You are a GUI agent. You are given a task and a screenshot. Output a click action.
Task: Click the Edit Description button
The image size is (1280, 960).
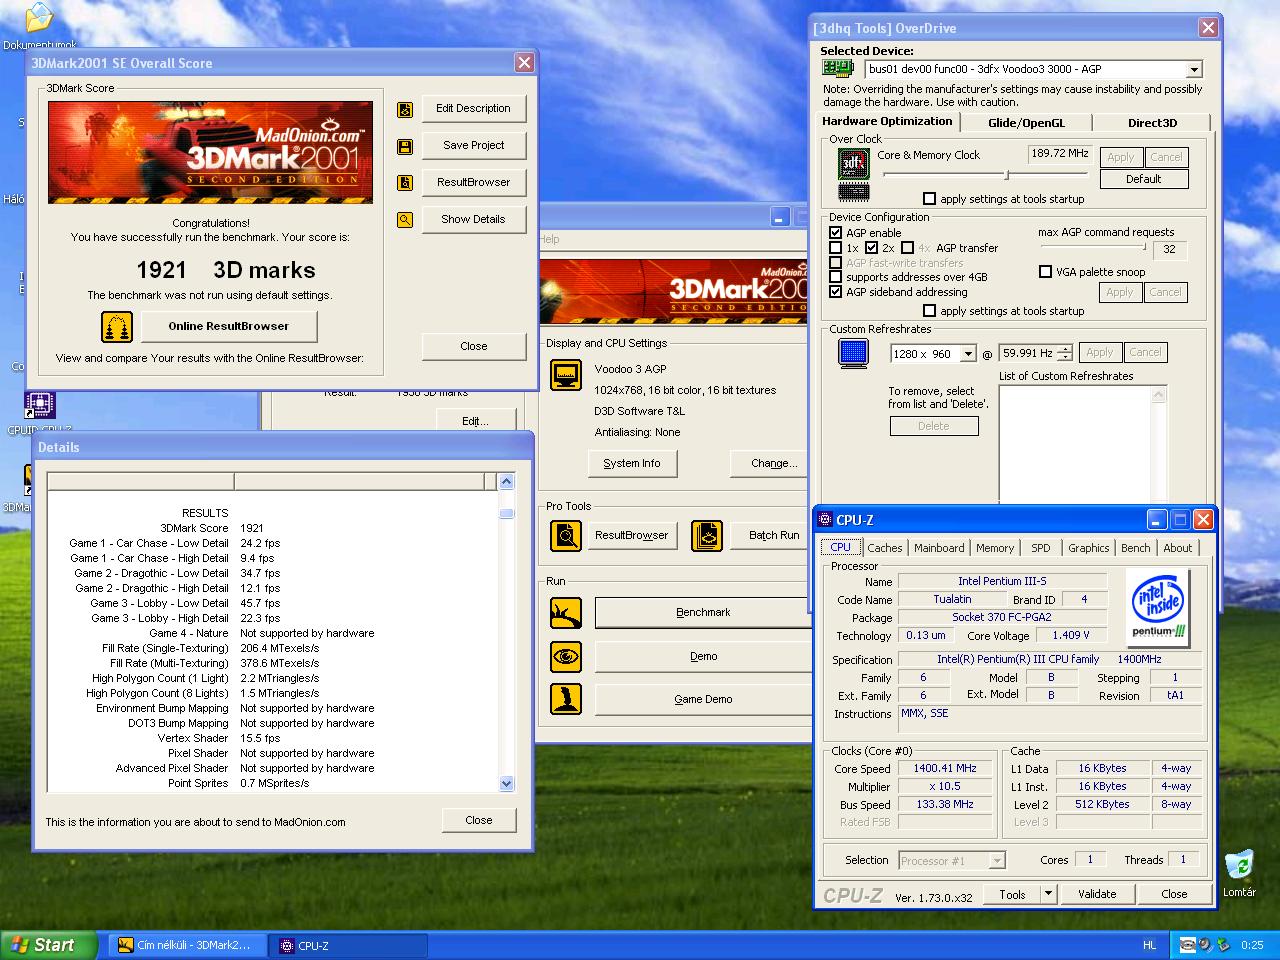pos(473,109)
